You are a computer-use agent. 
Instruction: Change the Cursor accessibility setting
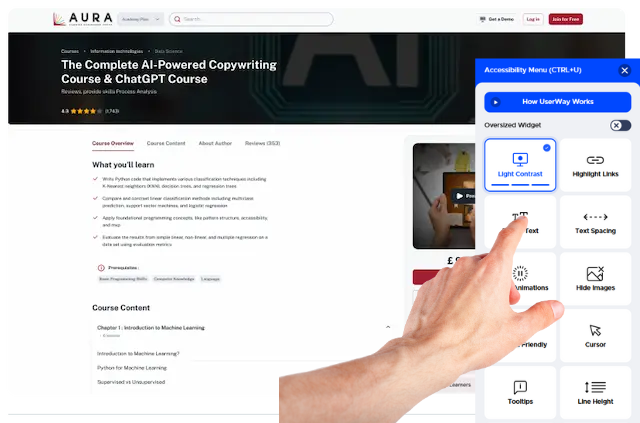595,335
